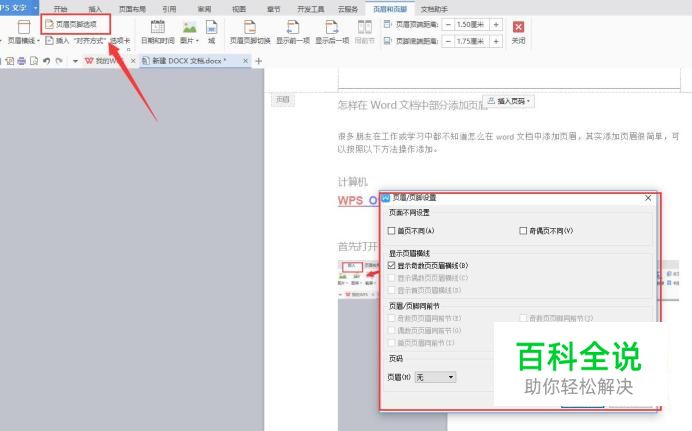This screenshot has width=692, height=431.
Task: Click the 页眉页脚切换 switch icon
Action: 250,27
